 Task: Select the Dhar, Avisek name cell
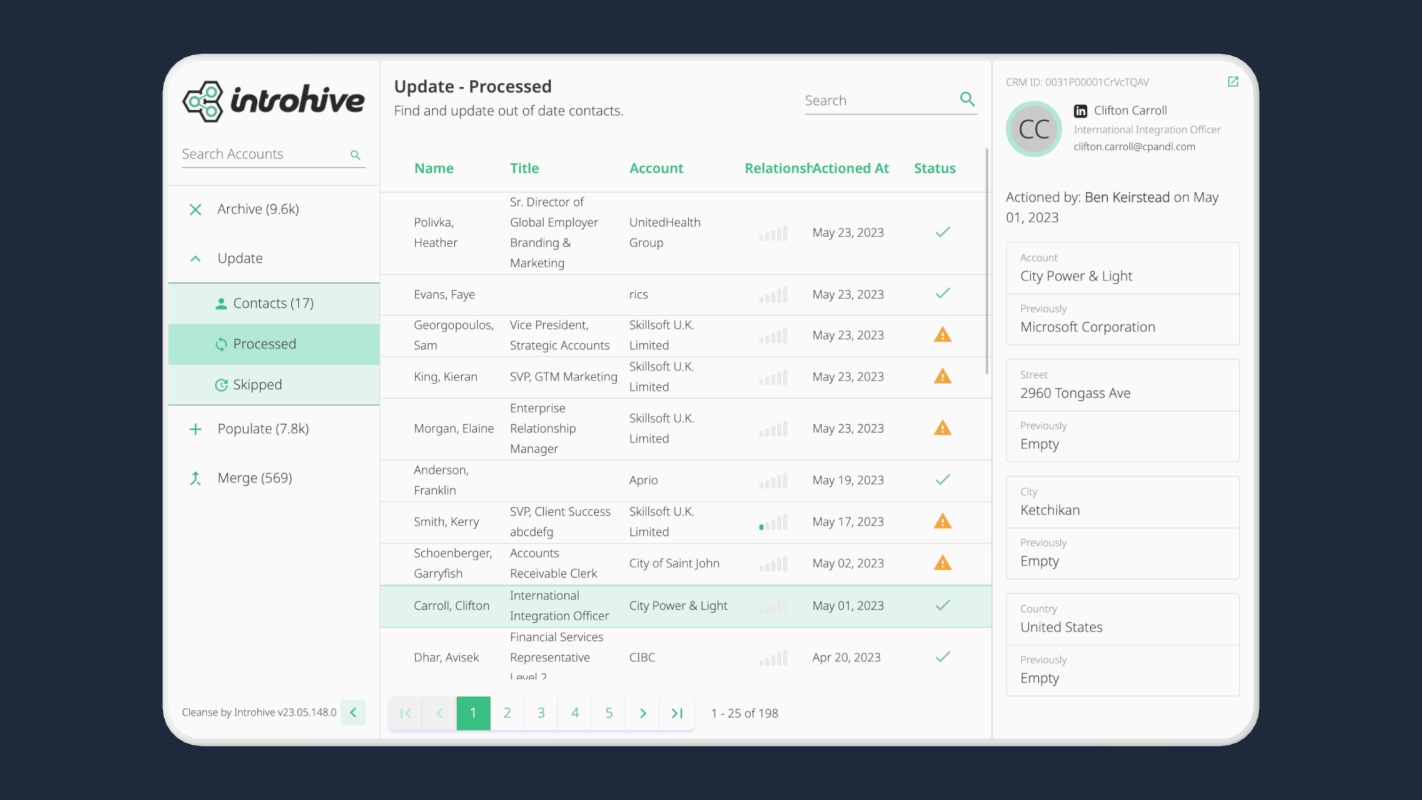446,657
